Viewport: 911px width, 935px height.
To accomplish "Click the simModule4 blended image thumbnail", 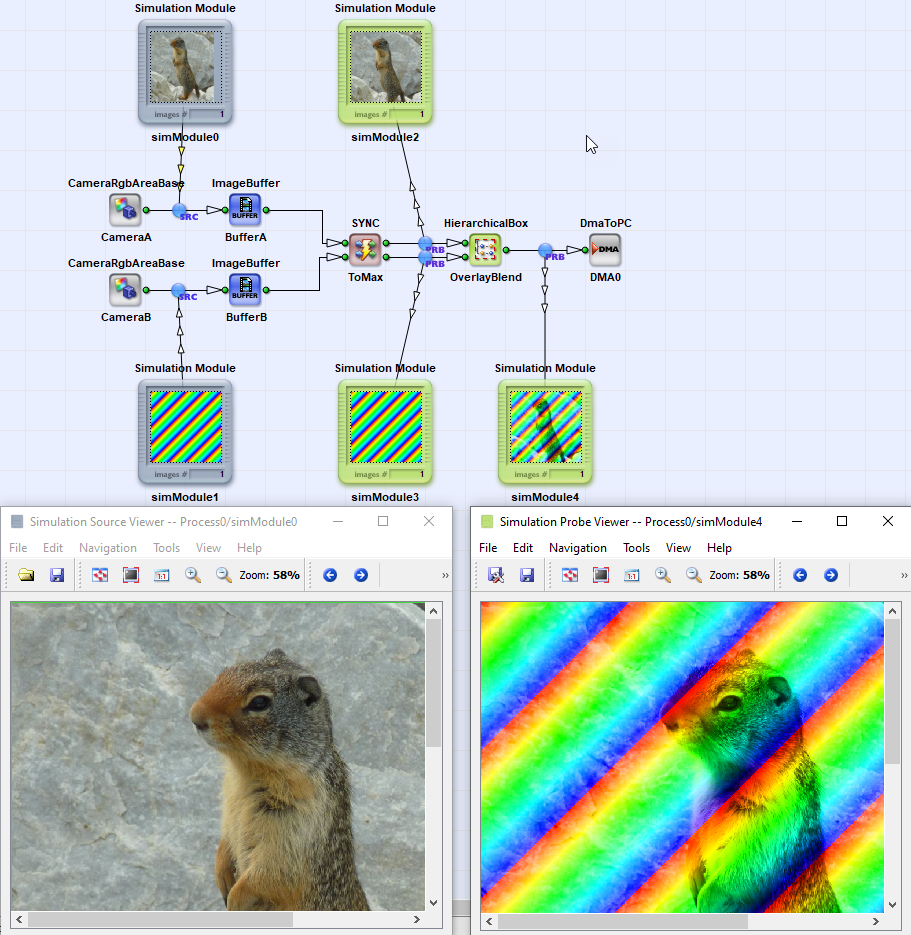I will point(545,426).
